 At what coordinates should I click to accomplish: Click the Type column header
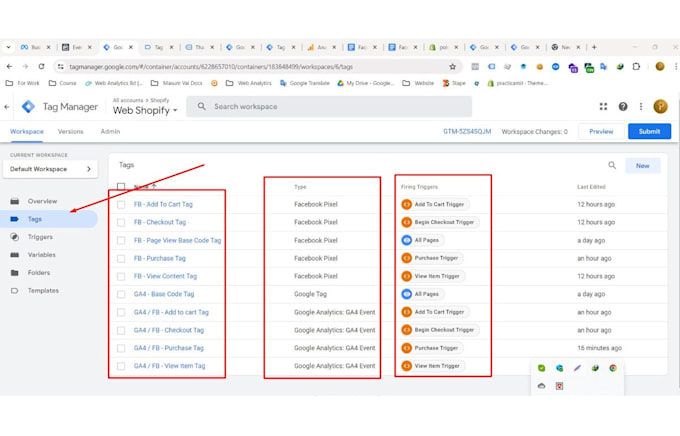[x=300, y=187]
